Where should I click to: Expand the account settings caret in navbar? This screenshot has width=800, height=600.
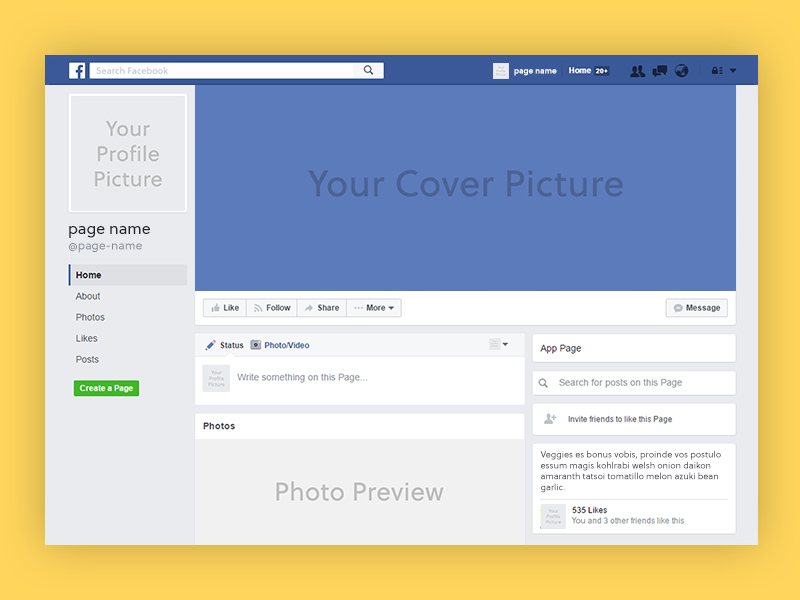(733, 71)
